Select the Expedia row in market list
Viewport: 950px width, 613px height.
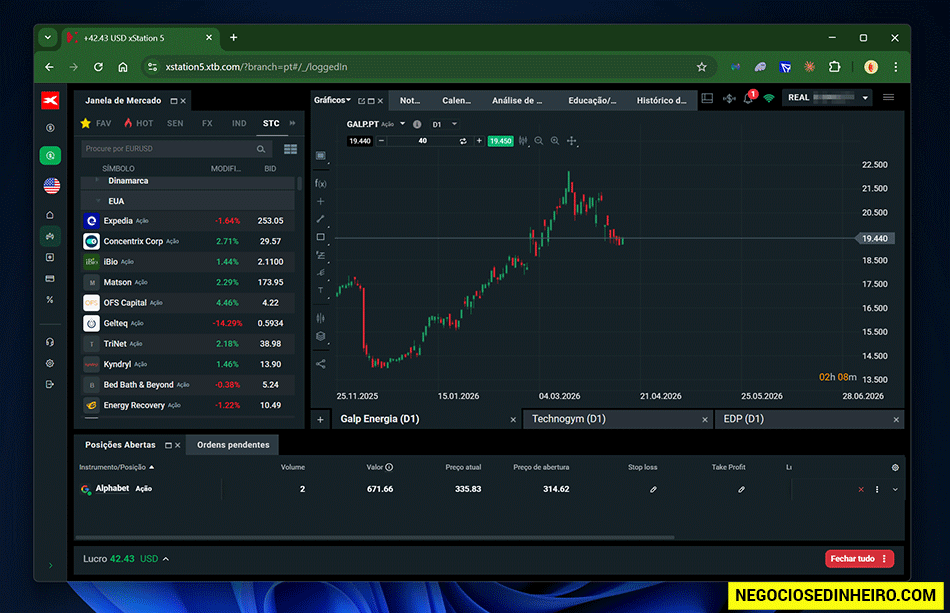click(188, 221)
